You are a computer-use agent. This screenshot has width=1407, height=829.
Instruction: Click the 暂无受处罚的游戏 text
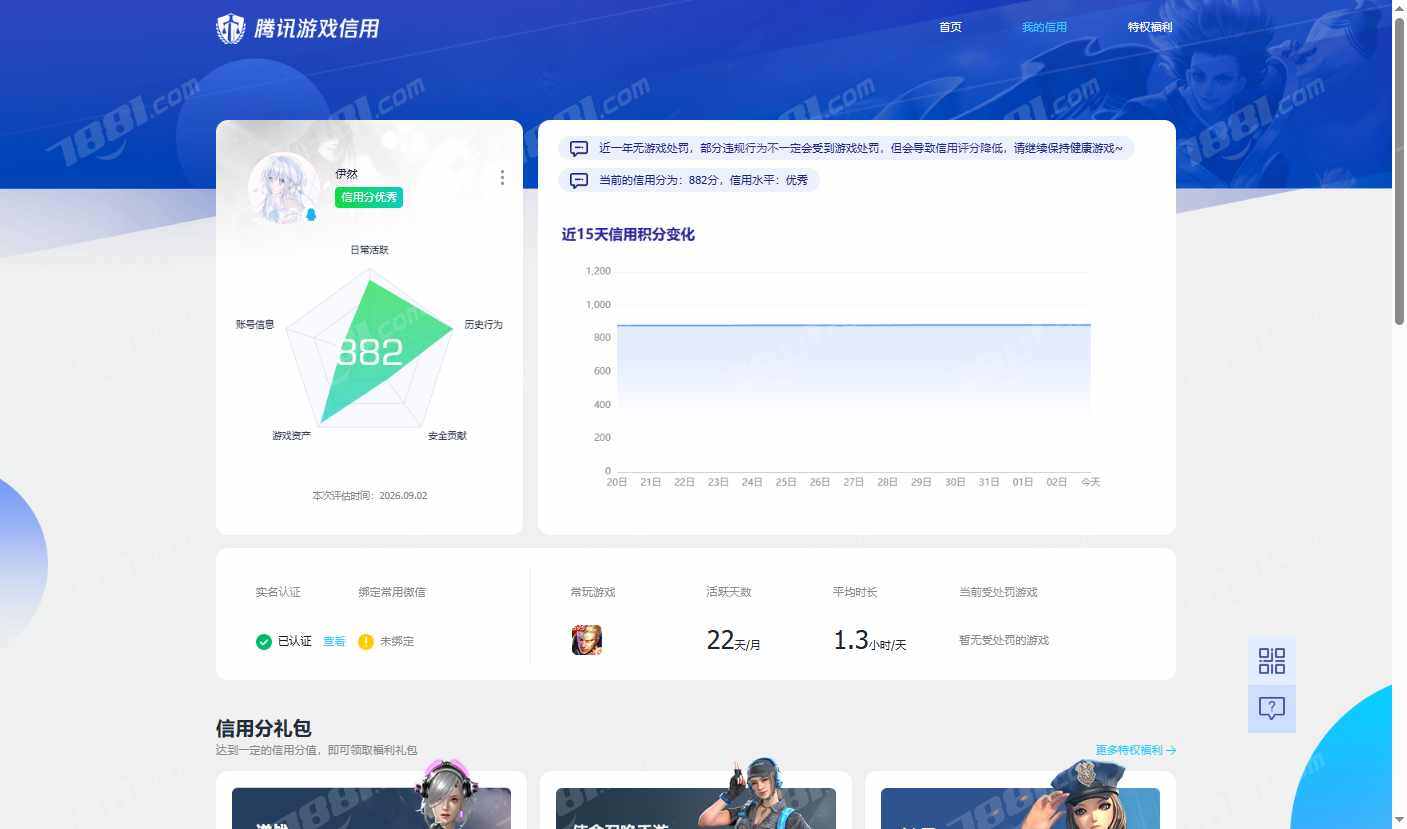(1004, 640)
